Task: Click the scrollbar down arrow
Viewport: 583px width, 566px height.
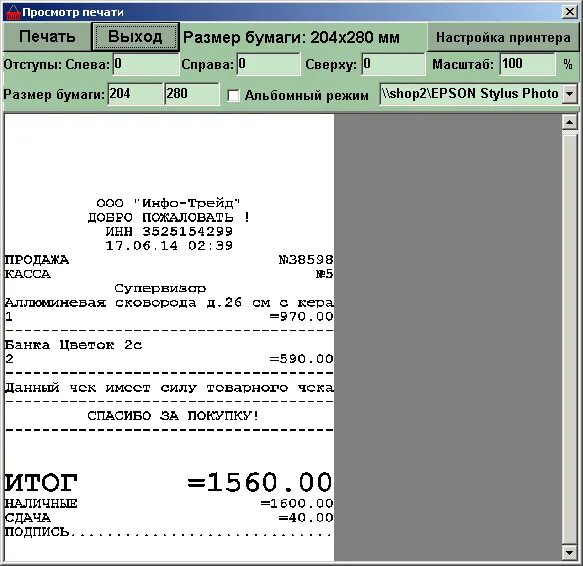Action: [x=570, y=553]
